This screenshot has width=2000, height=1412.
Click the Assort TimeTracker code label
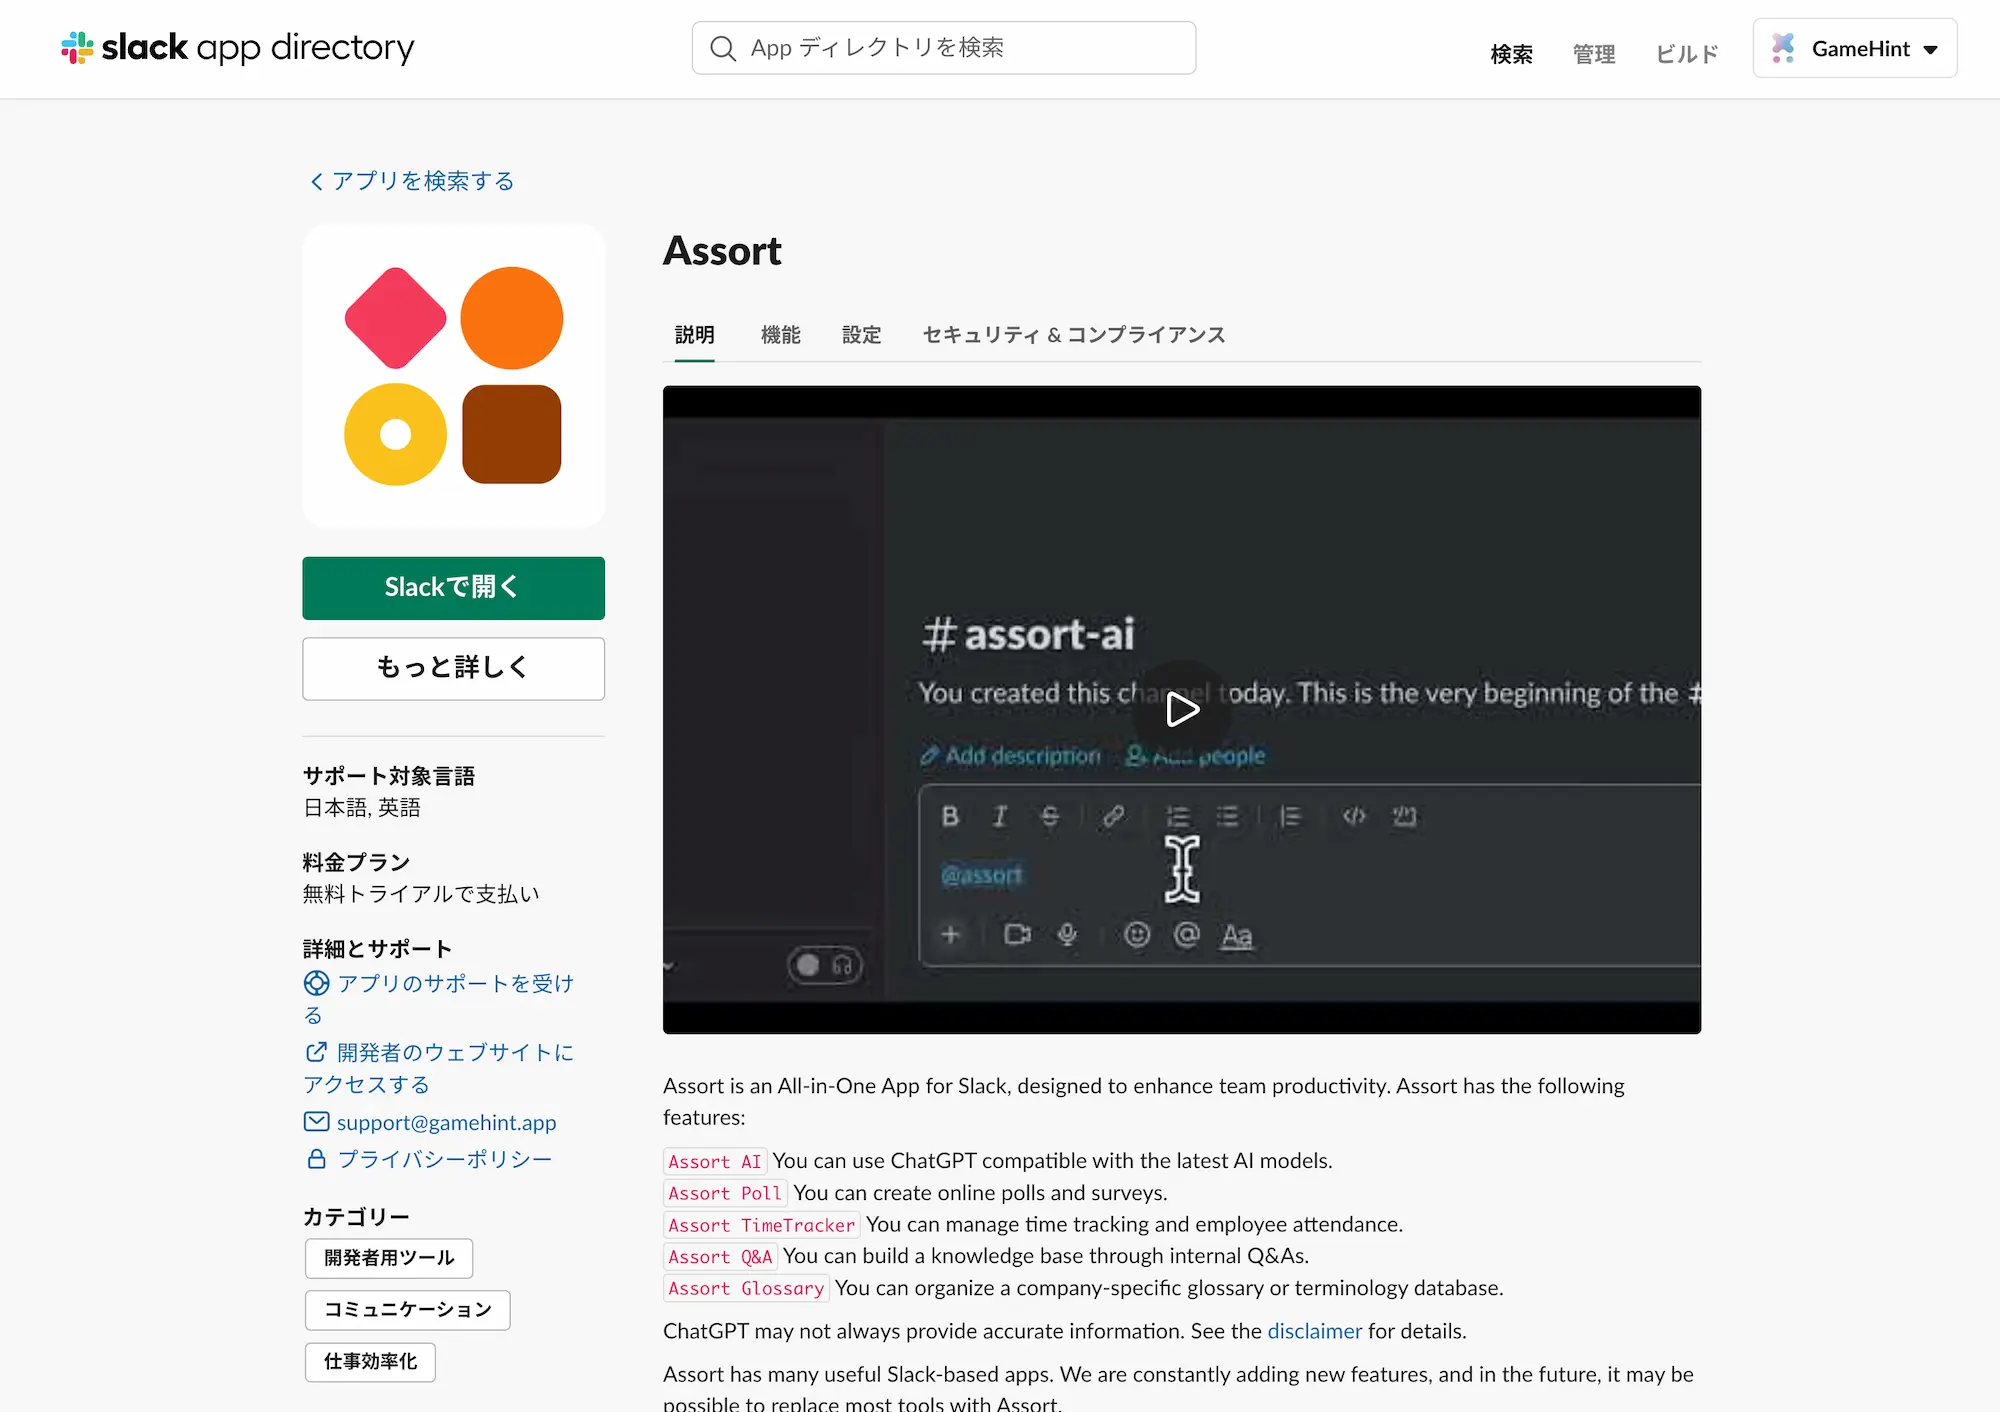pyautogui.click(x=762, y=1225)
